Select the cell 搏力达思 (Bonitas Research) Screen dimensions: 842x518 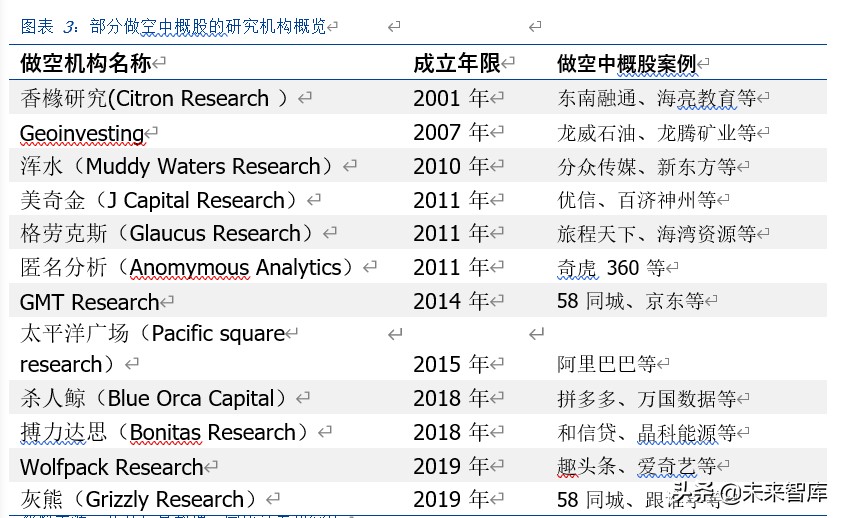coord(164,432)
